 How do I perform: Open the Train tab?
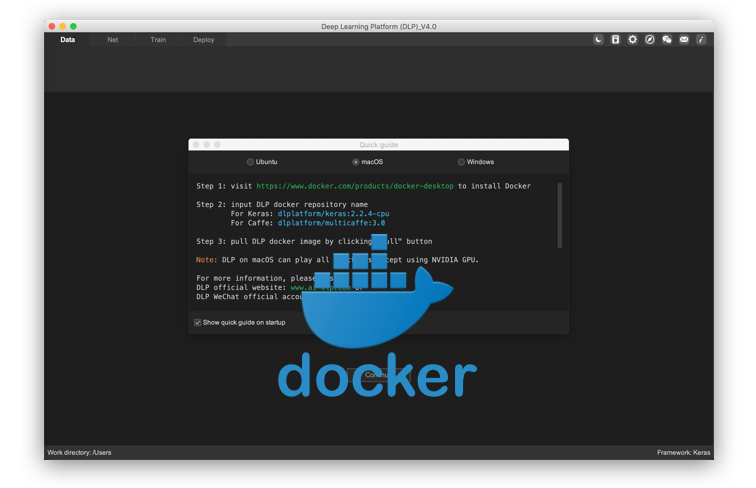(158, 40)
